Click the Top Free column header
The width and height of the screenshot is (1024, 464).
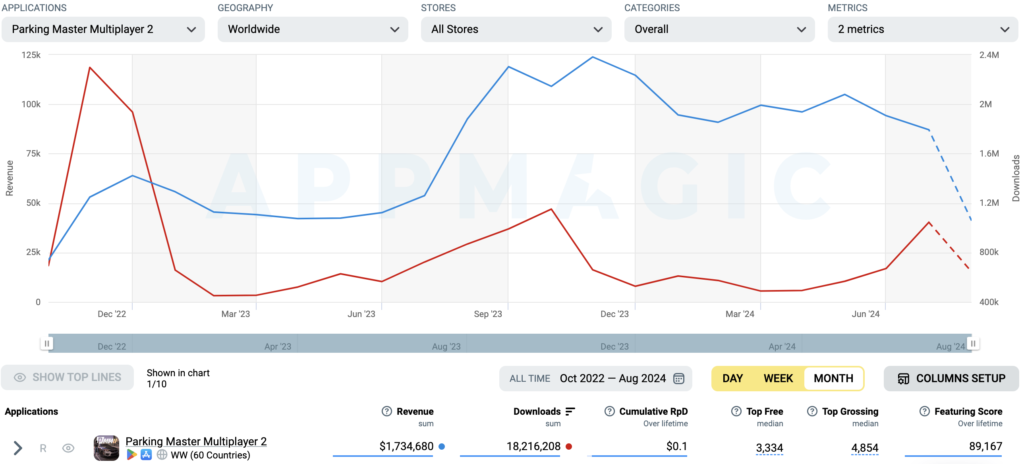(764, 412)
